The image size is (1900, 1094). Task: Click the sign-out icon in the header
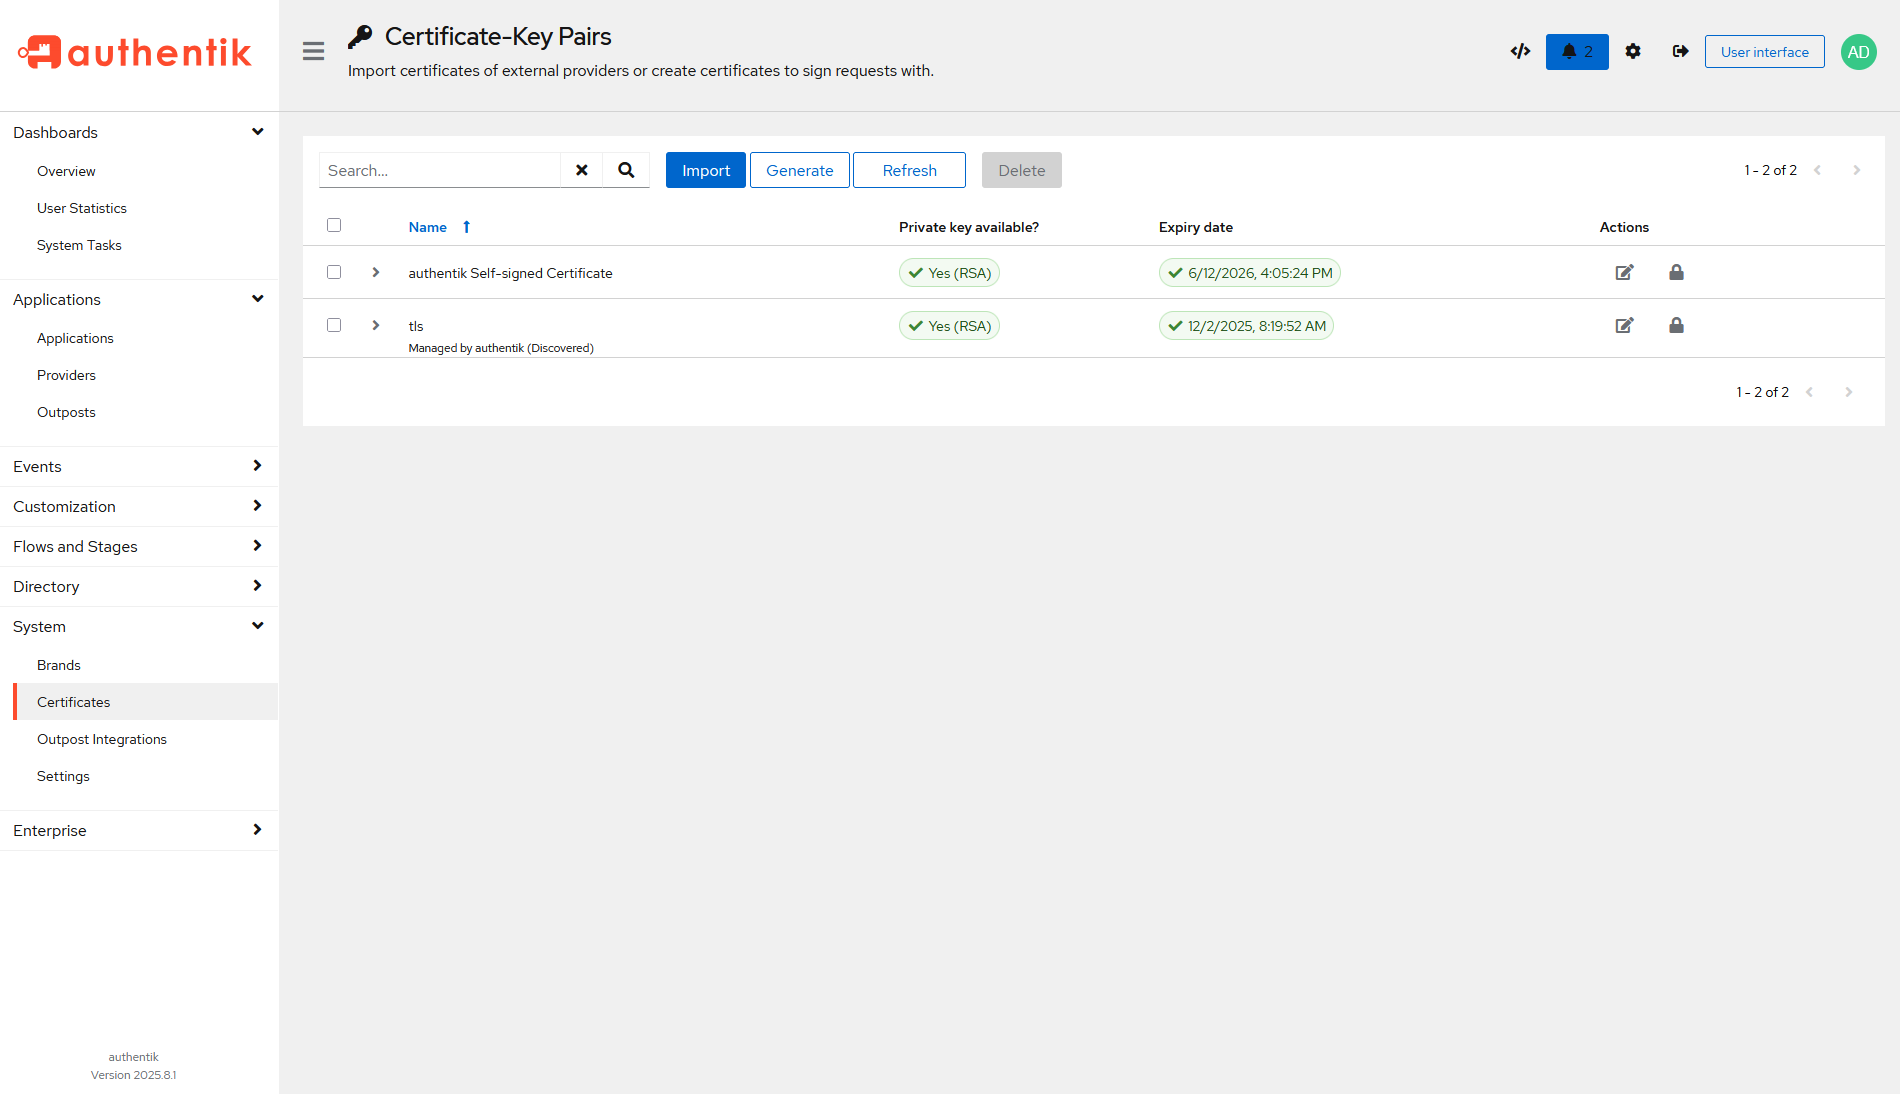coord(1680,51)
